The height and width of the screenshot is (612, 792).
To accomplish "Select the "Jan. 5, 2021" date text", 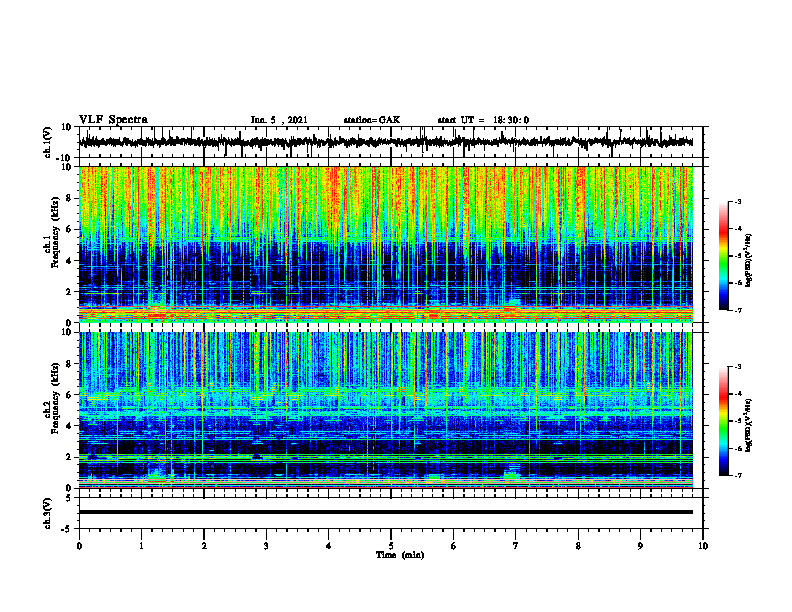I will click(279, 120).
